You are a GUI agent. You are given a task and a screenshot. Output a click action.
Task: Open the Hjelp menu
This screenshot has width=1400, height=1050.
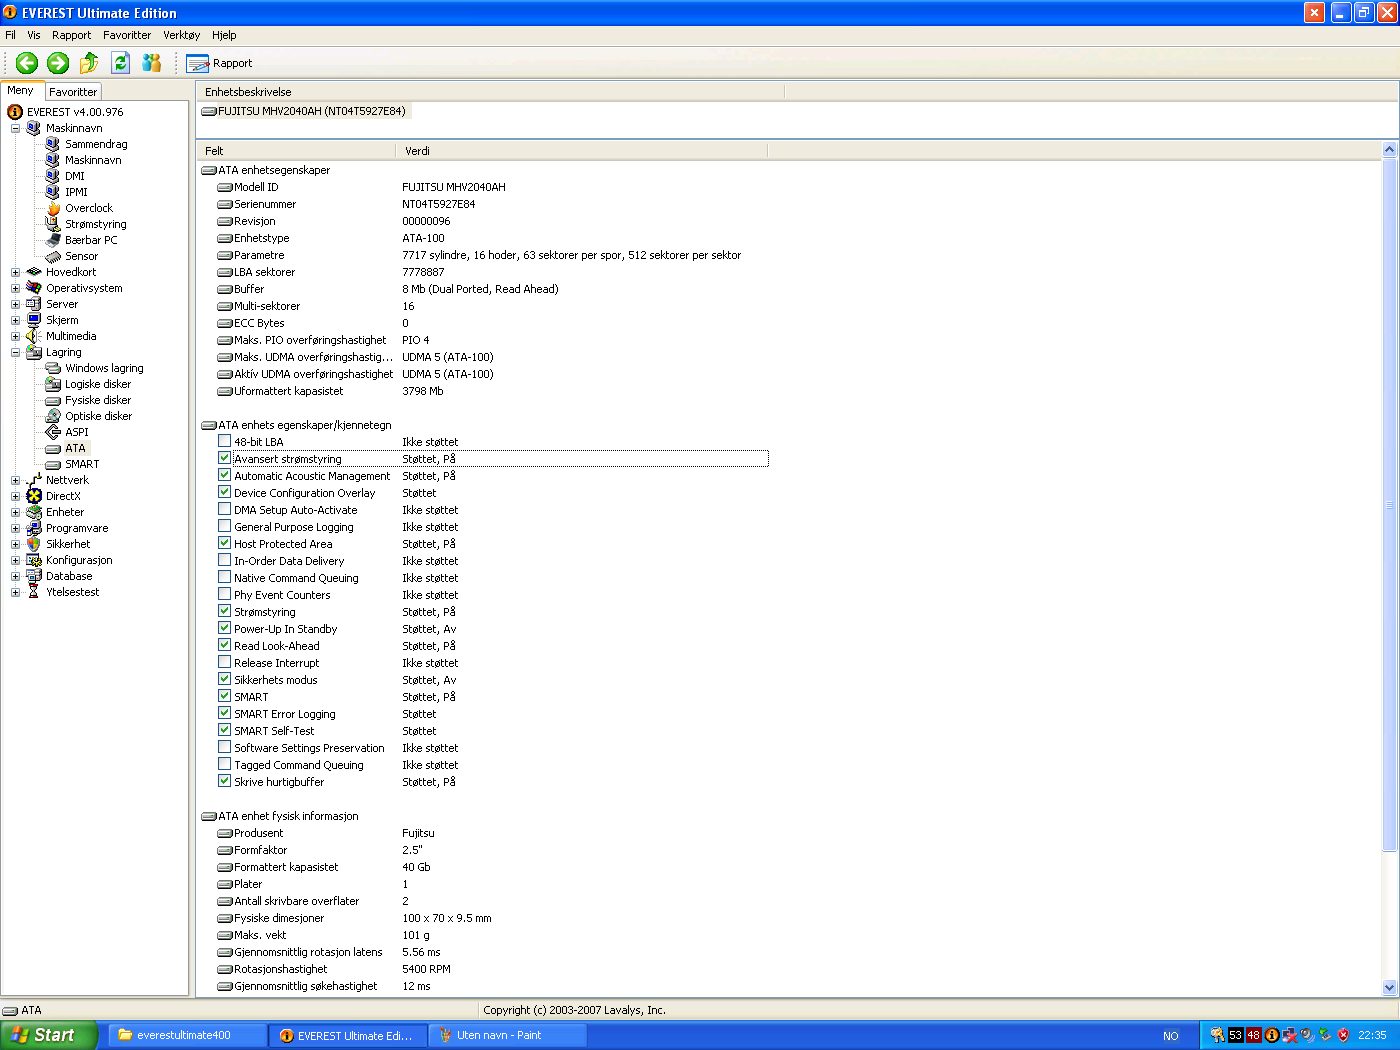(x=224, y=35)
